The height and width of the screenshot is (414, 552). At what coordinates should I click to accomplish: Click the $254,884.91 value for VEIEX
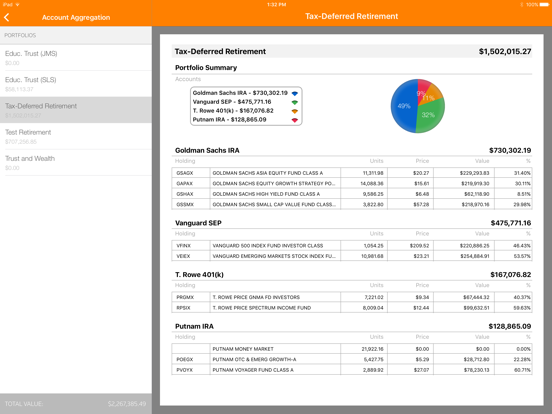(474, 256)
